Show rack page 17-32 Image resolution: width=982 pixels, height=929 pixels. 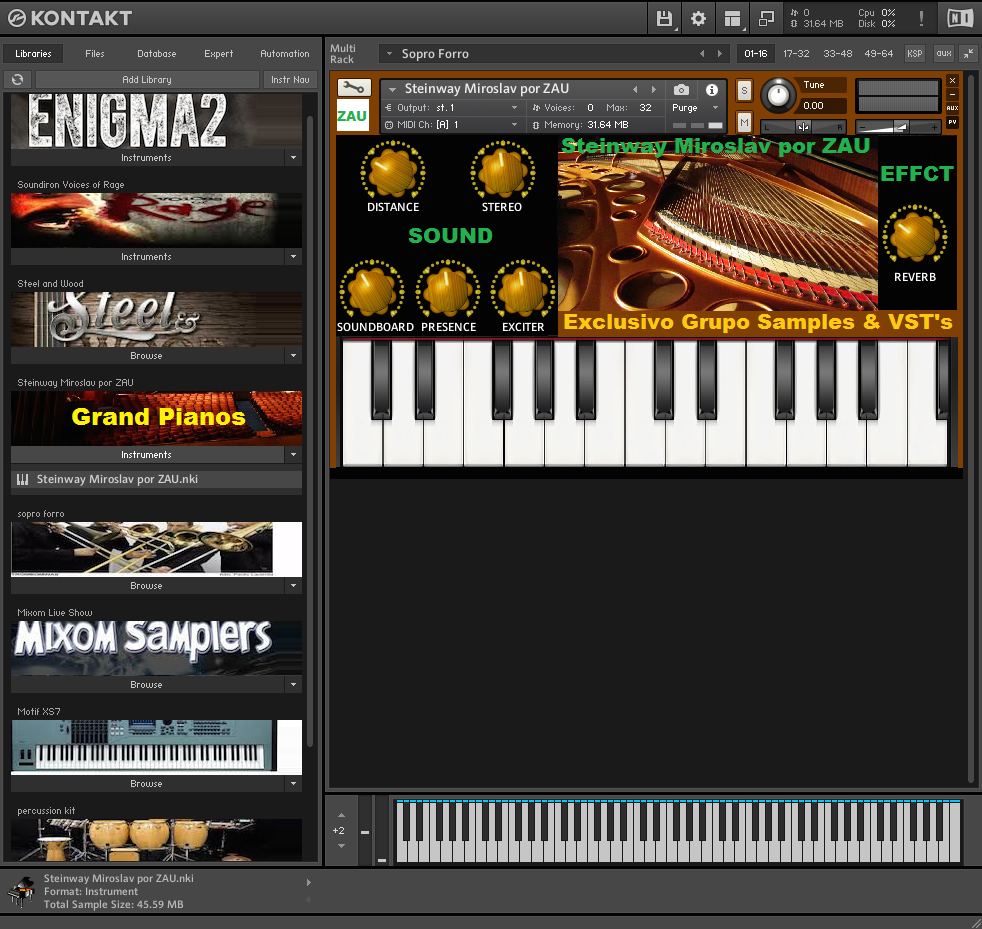tap(796, 54)
